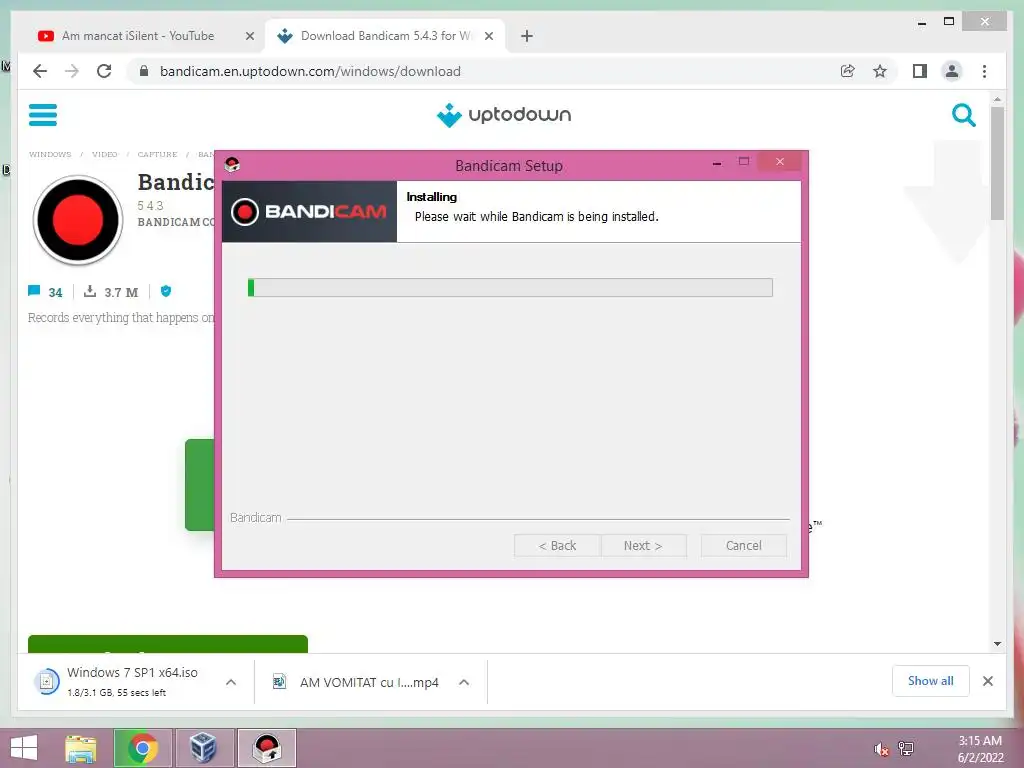Click the downloads icon beside 3.7 M
The width and height of the screenshot is (1024, 768).
tap(90, 291)
